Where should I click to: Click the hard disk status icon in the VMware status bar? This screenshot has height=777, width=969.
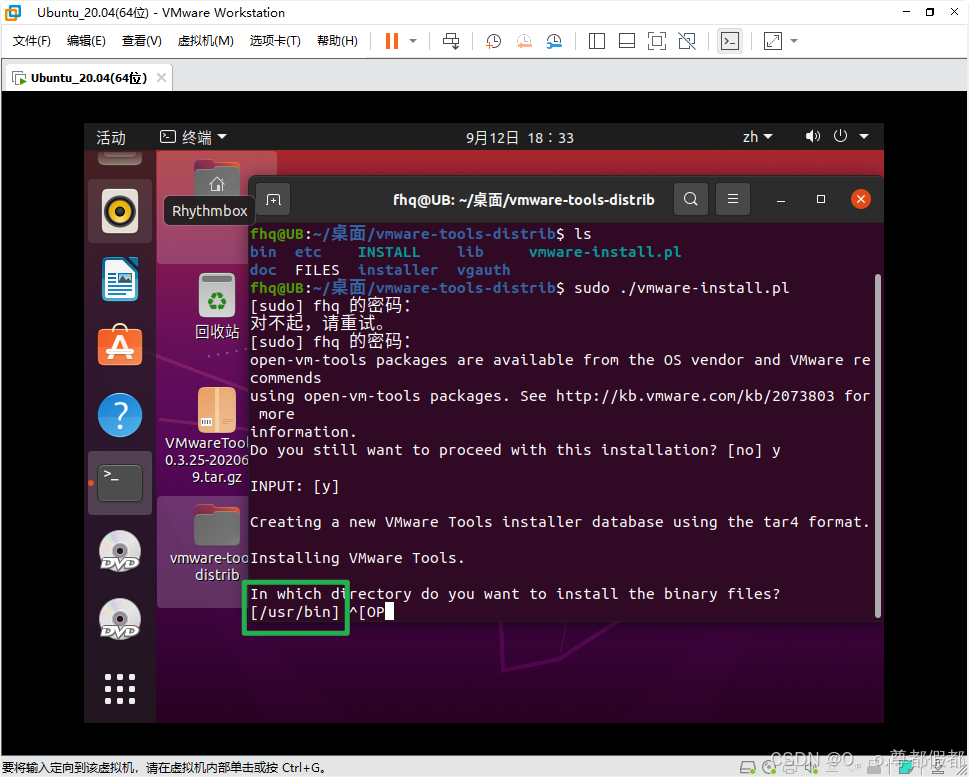(x=748, y=768)
